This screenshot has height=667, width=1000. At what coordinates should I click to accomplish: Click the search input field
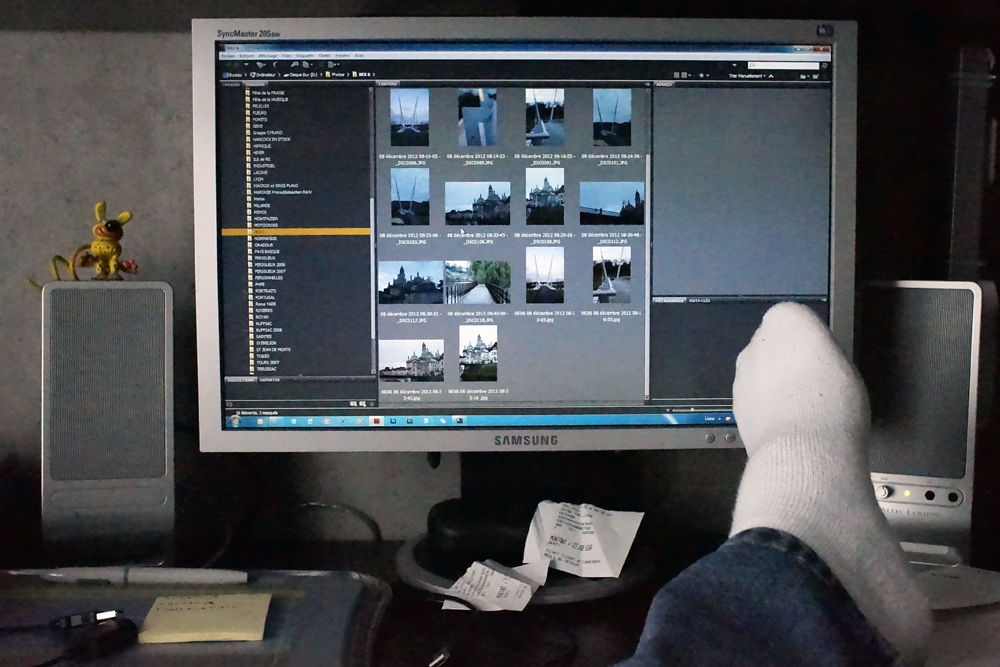[785, 65]
